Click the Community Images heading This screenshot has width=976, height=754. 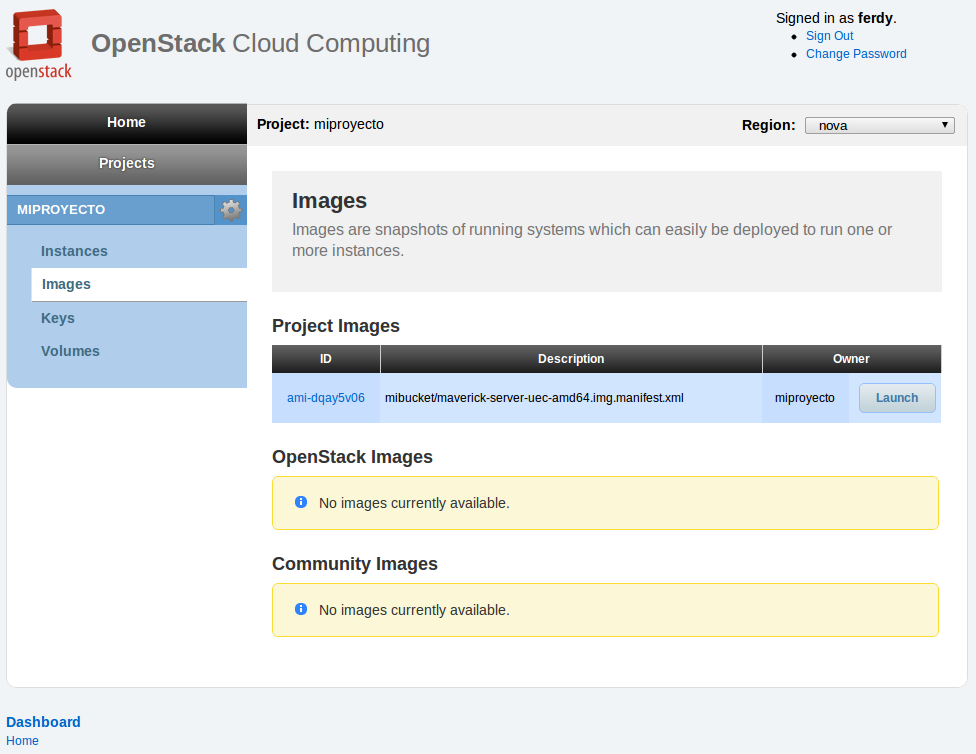coord(355,564)
